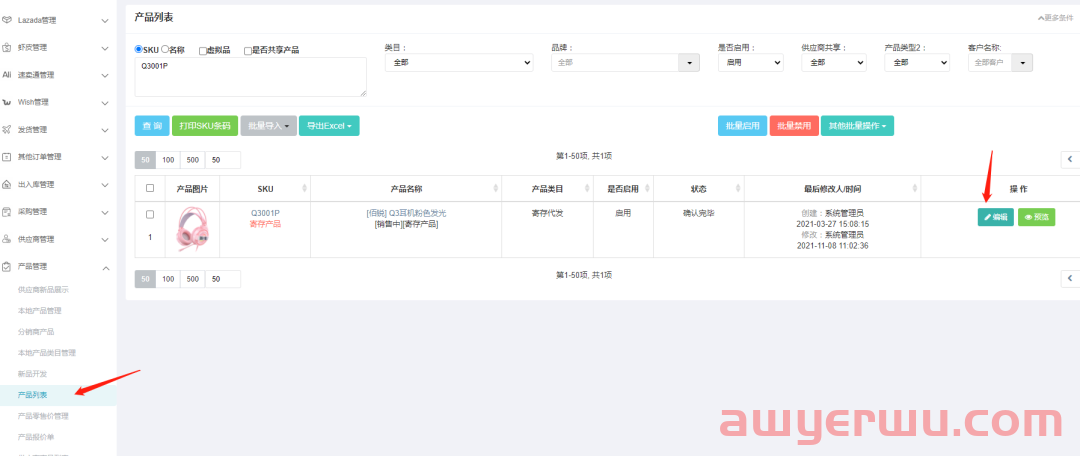Viewport: 1080px width, 456px height.
Task: Click the 供应商管理 person icon
Action: click(8, 239)
